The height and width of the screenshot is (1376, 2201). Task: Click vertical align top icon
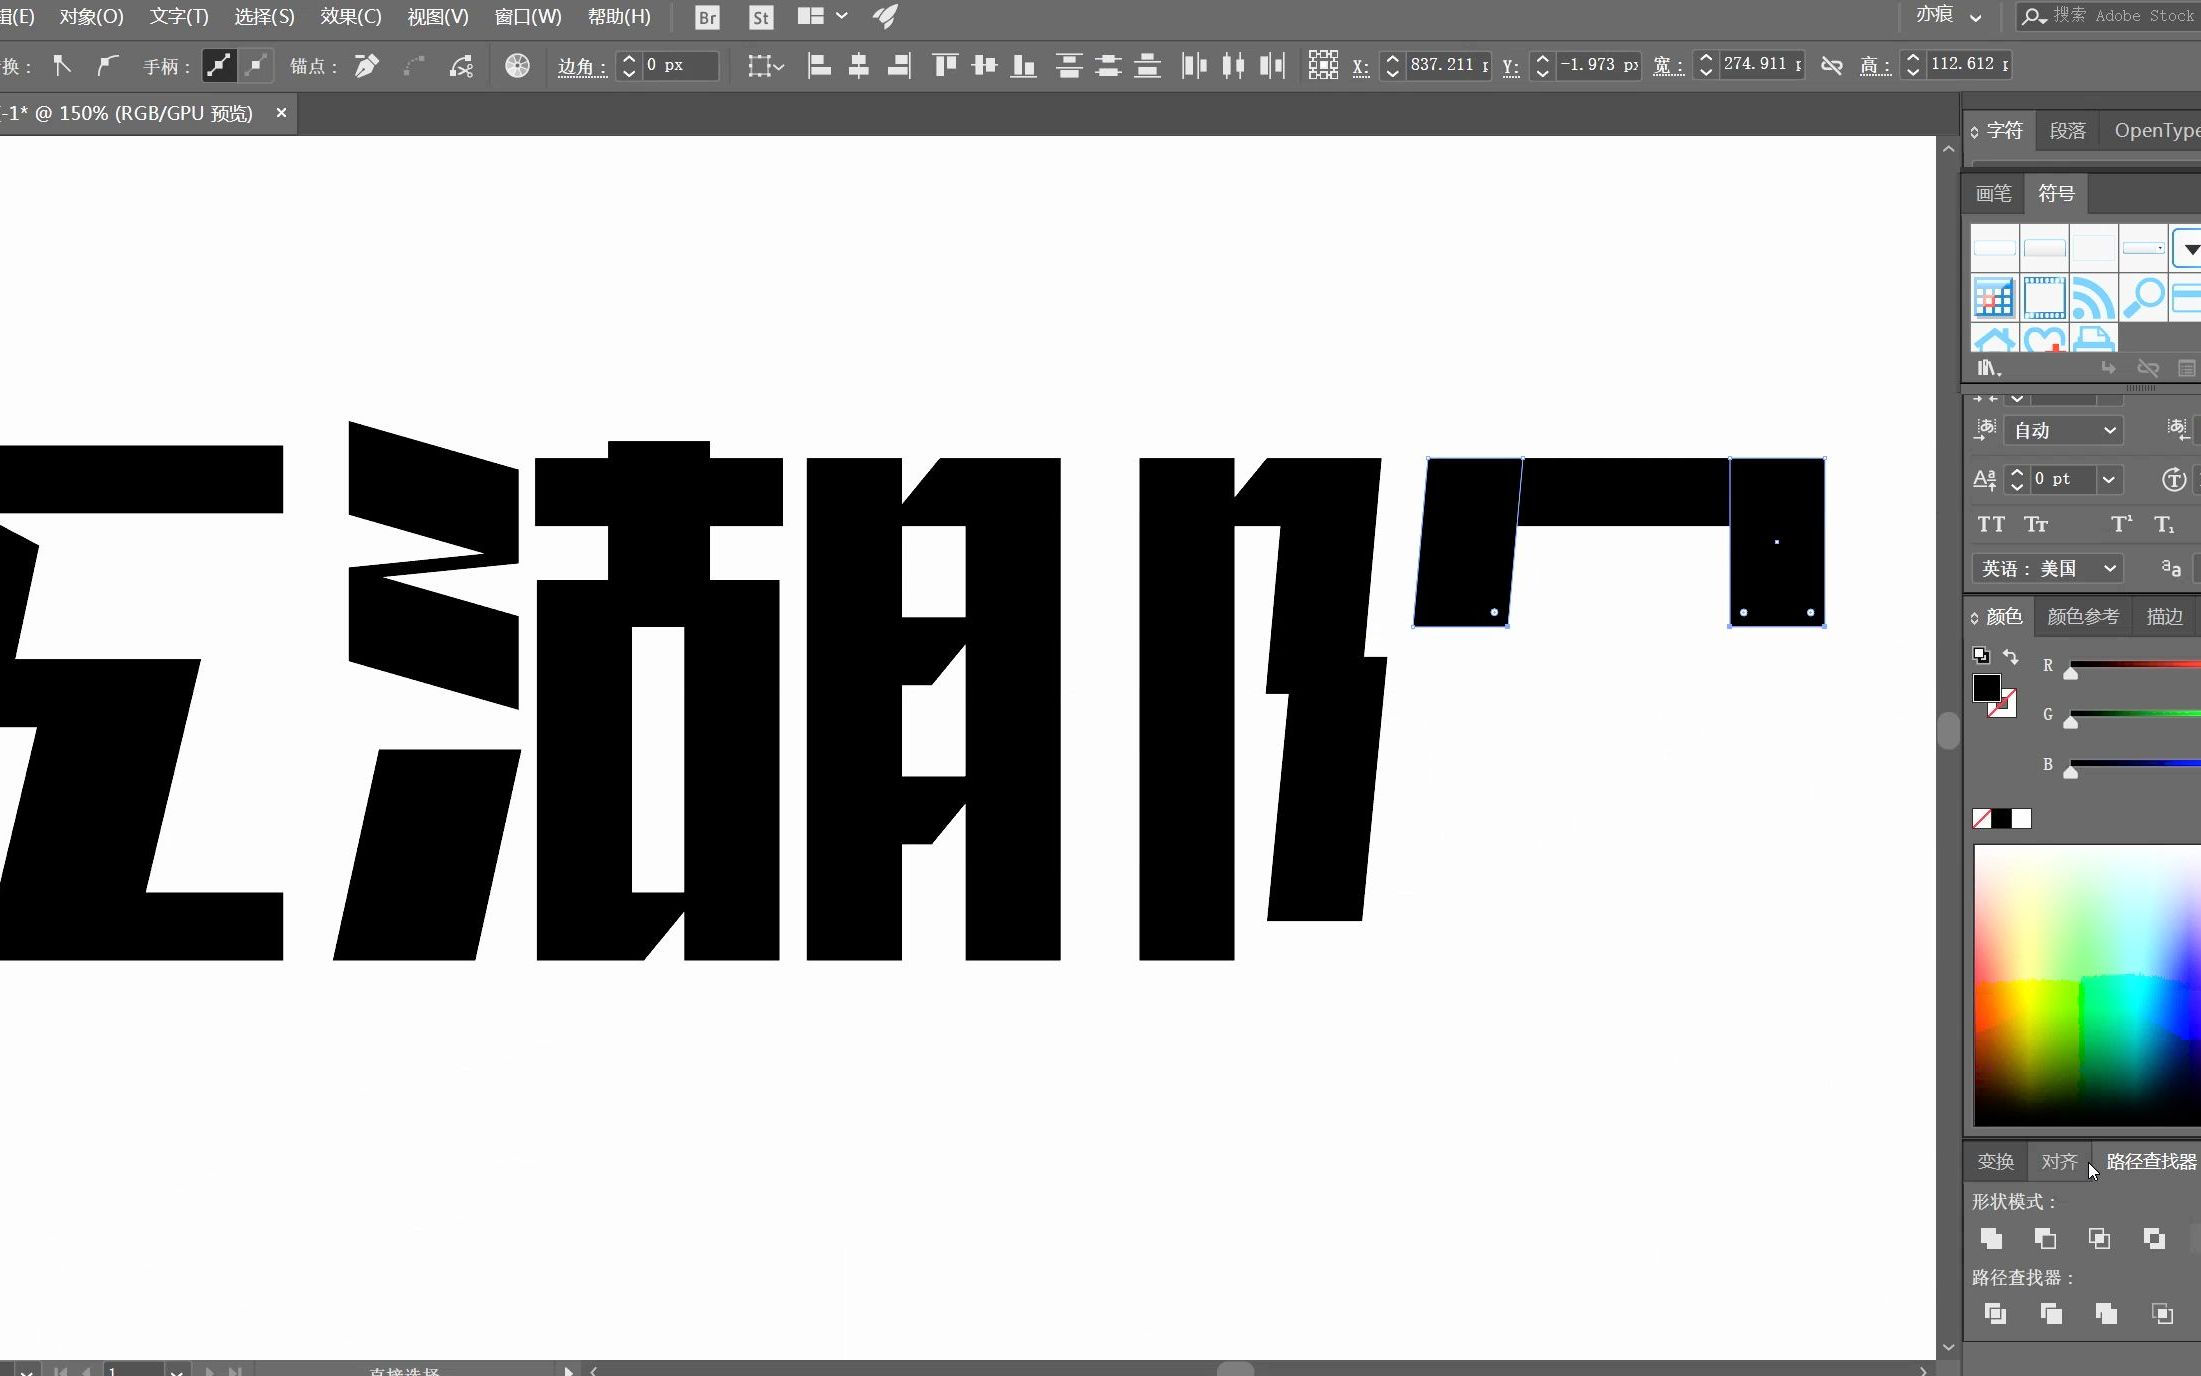[x=945, y=66]
